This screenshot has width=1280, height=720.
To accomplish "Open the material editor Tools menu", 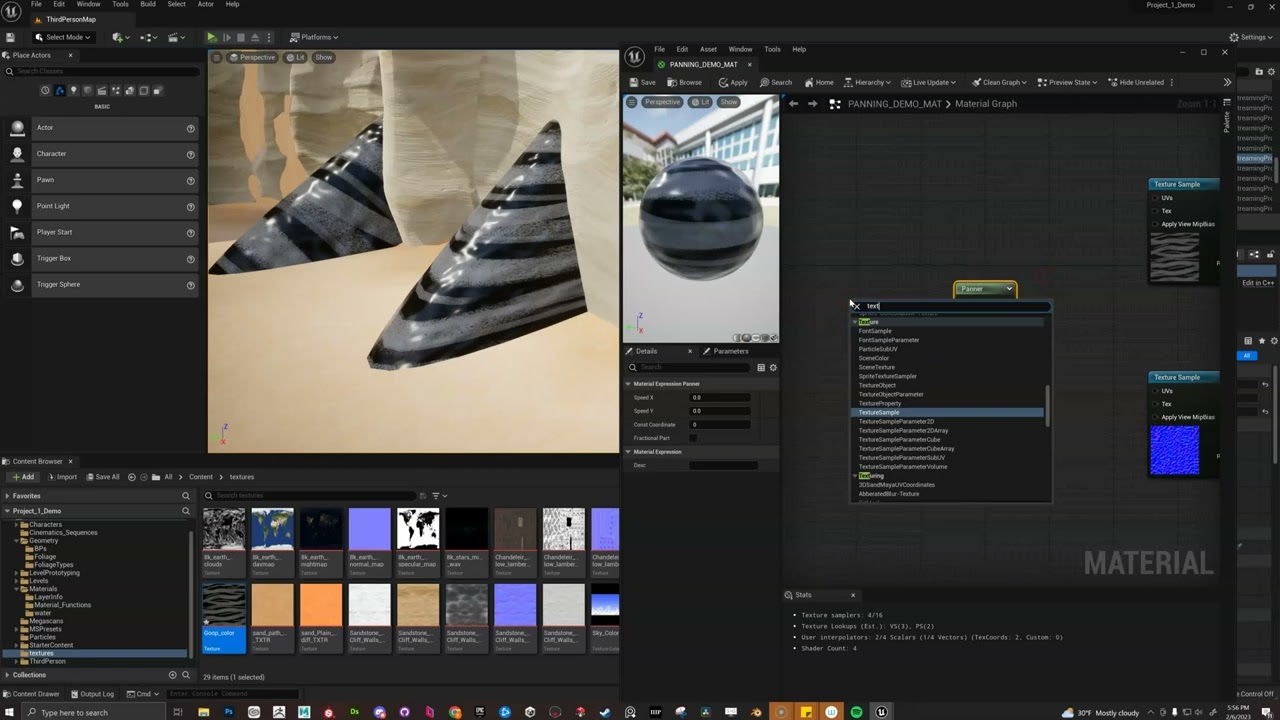I will pos(772,49).
